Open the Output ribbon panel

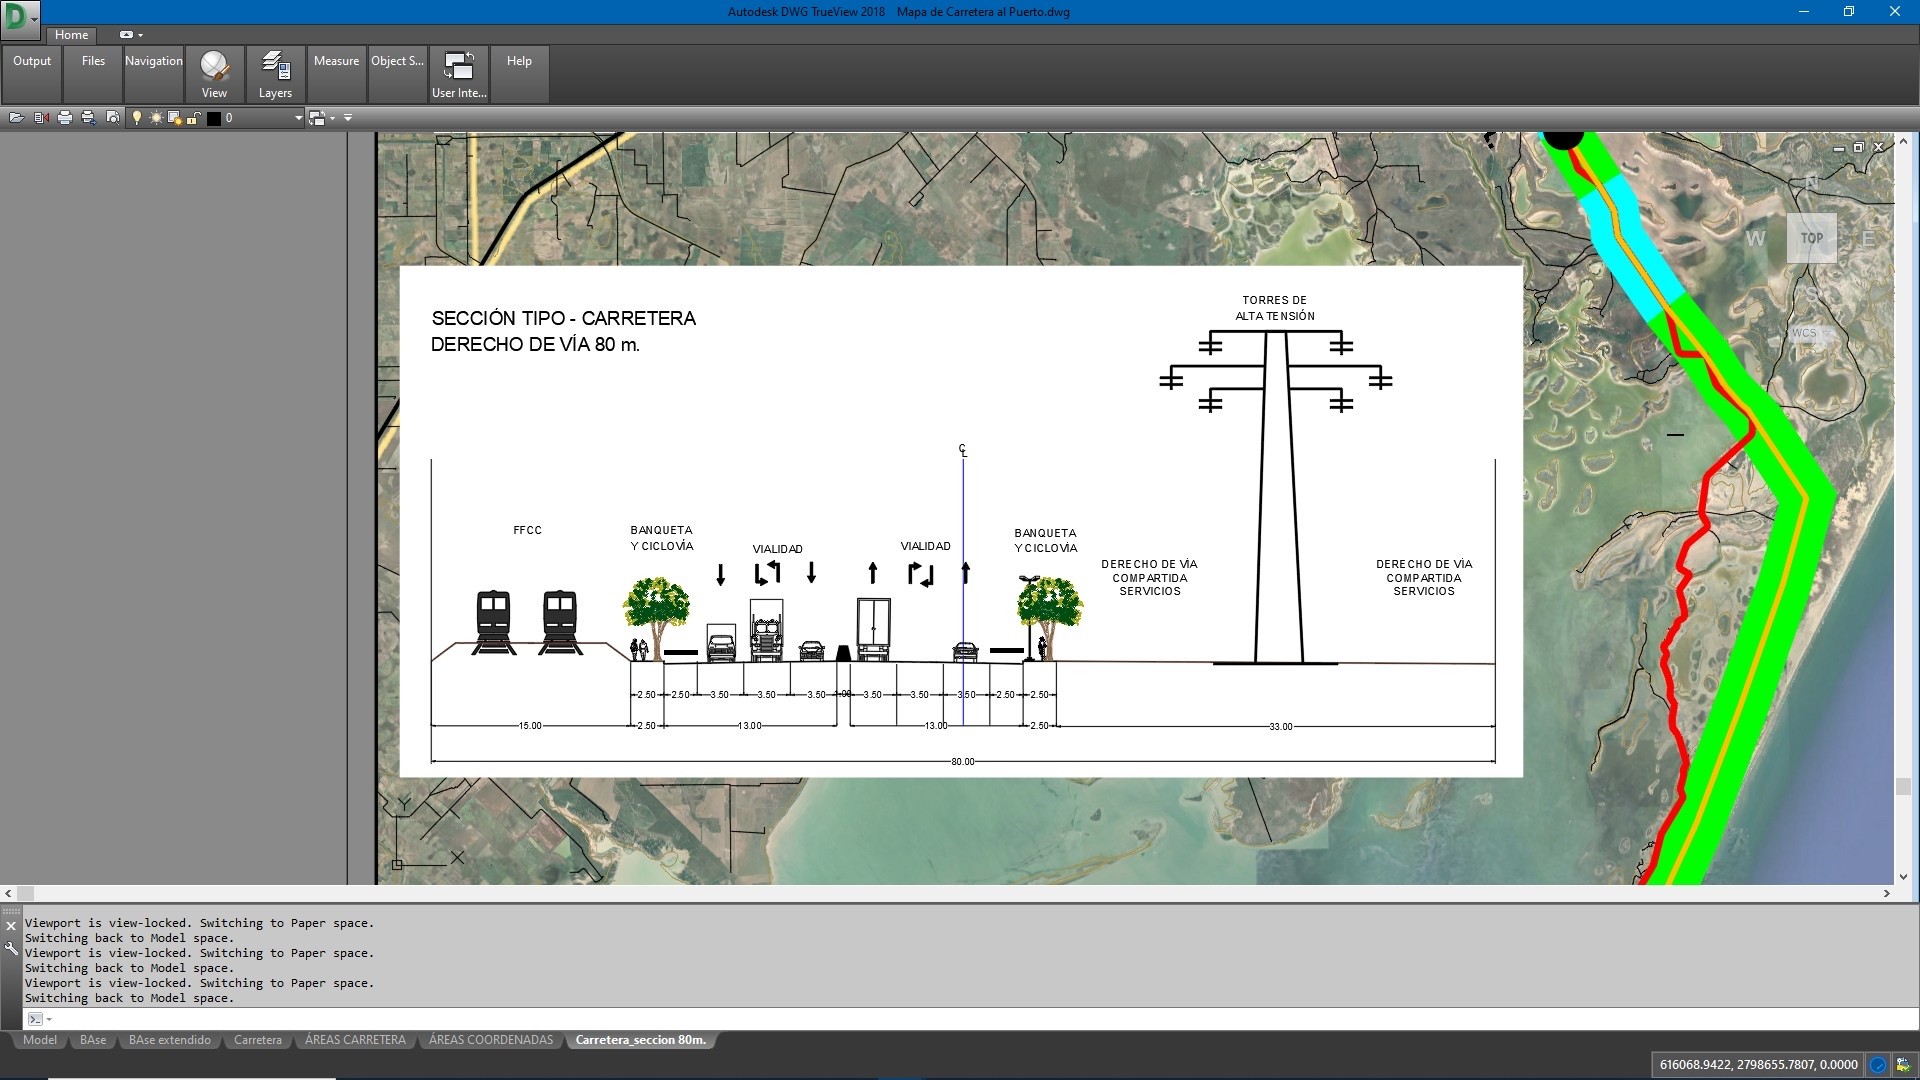click(32, 74)
